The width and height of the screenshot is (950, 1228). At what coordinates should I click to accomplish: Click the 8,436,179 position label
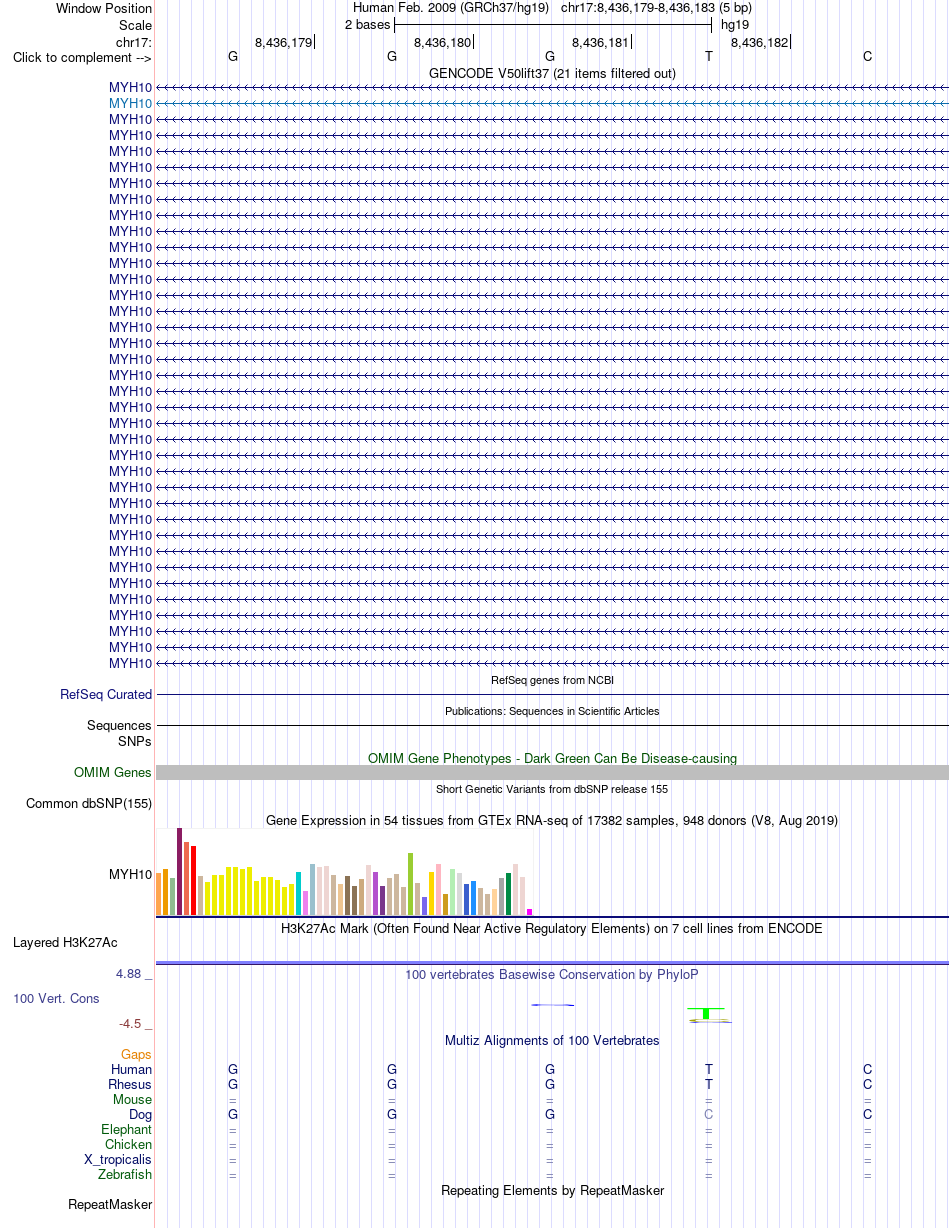coord(284,42)
